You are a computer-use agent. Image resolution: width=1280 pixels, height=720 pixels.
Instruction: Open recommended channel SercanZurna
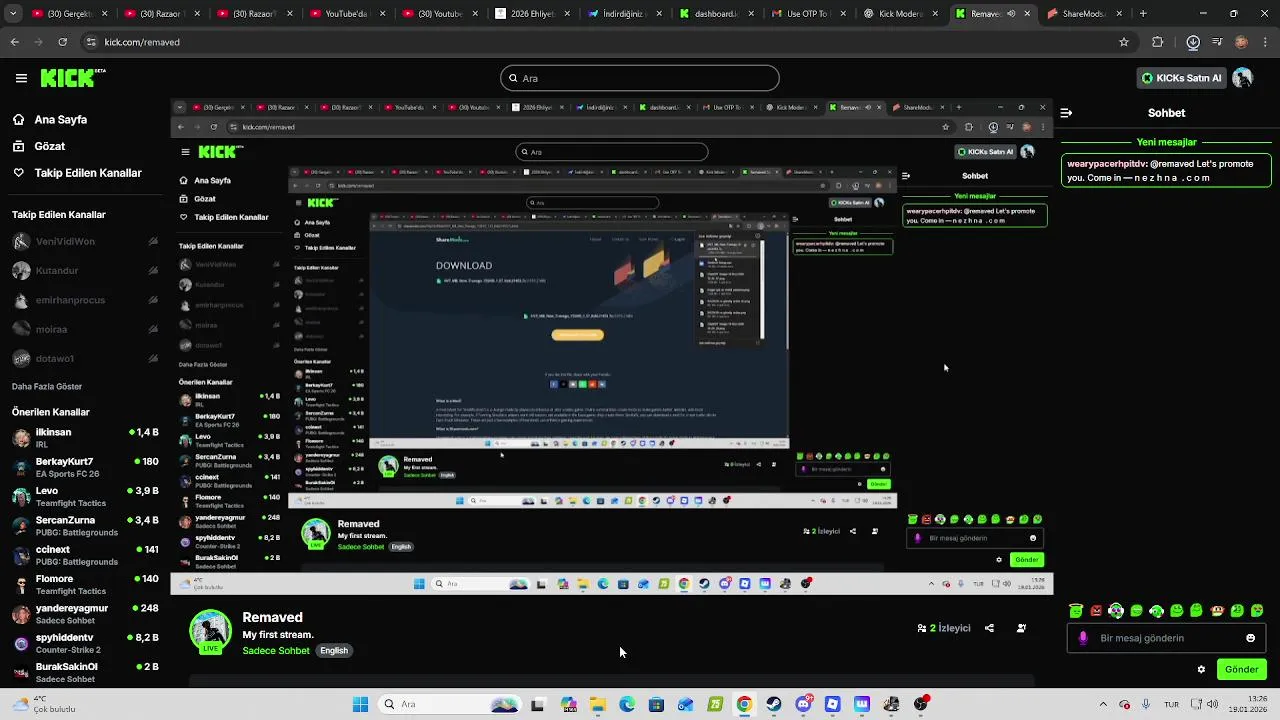click(x=85, y=526)
